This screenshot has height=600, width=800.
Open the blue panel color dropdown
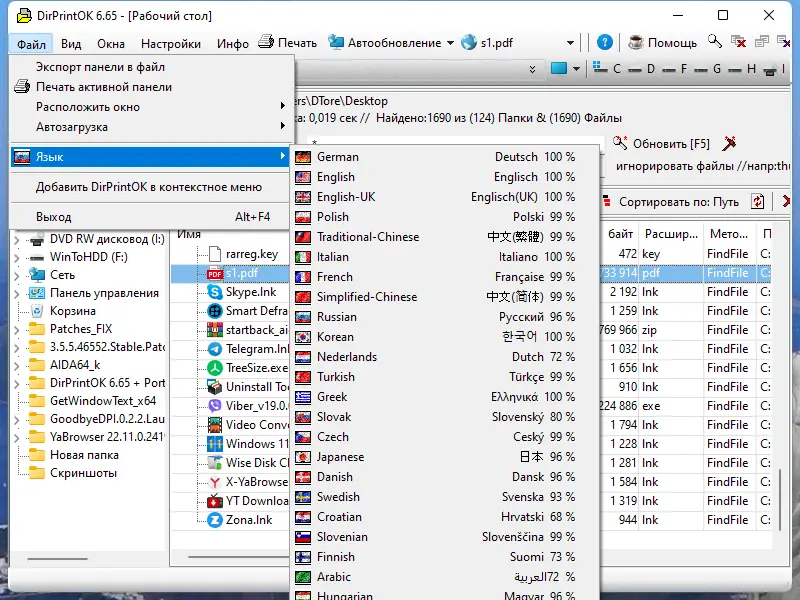point(576,68)
